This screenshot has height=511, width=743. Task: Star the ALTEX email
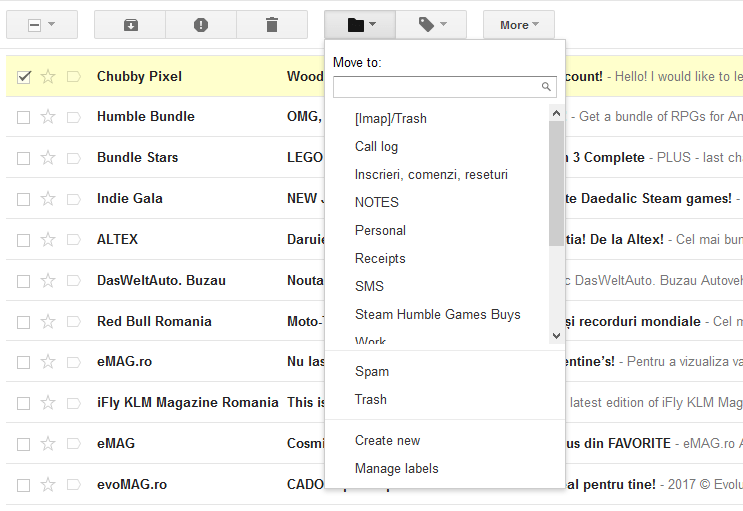tap(48, 239)
